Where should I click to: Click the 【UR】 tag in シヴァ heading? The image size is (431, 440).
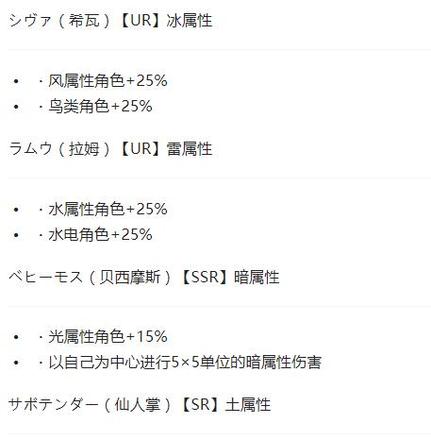(140, 20)
